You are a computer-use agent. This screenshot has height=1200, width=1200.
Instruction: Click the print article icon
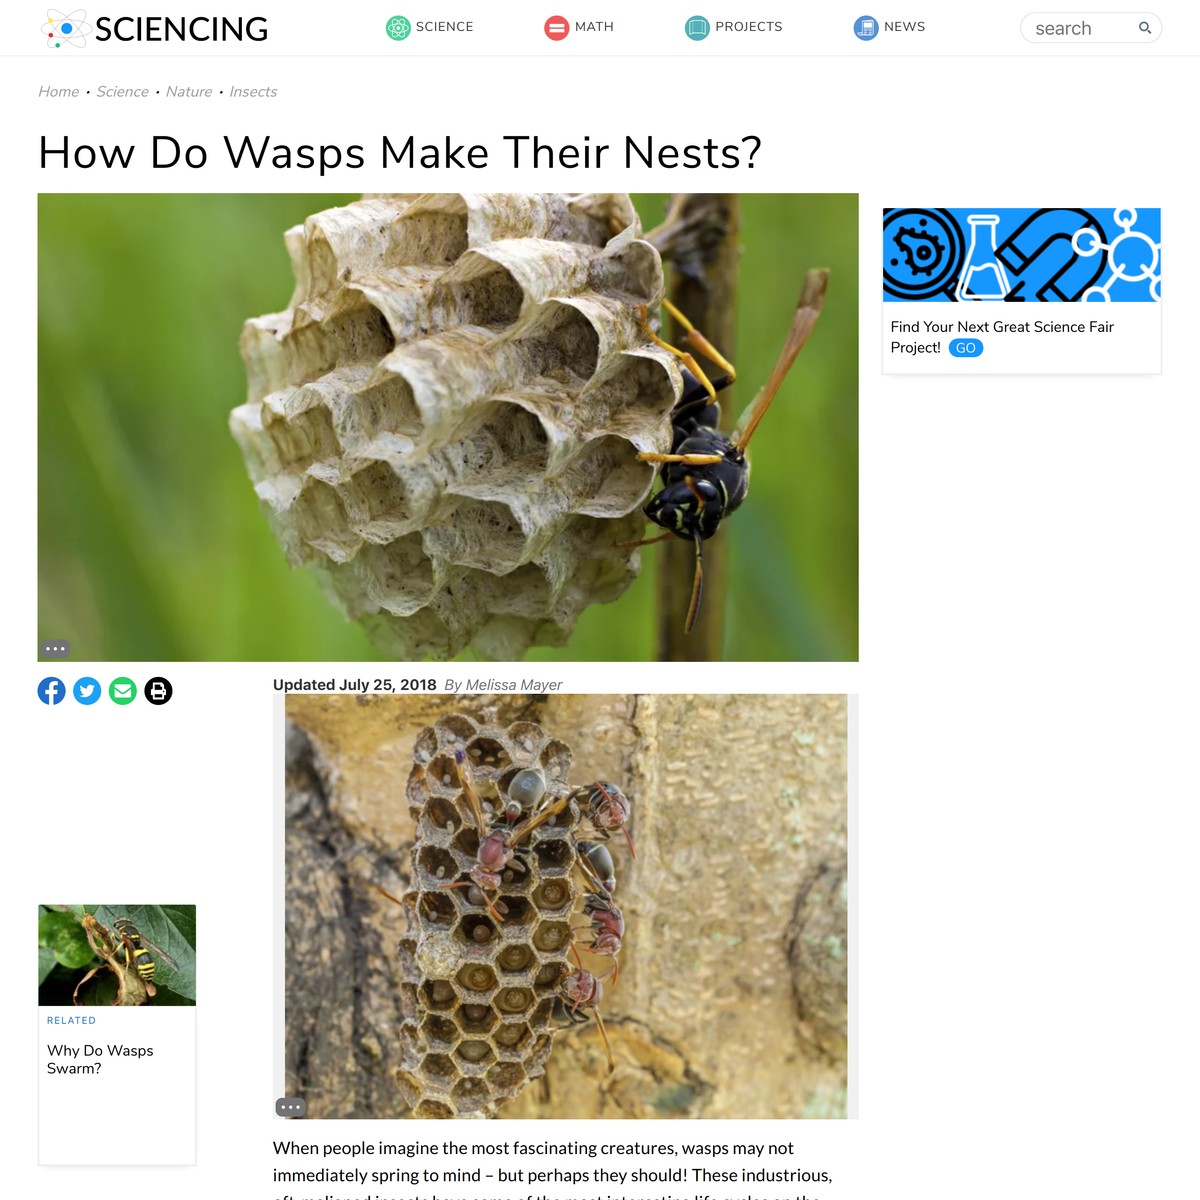pos(158,691)
